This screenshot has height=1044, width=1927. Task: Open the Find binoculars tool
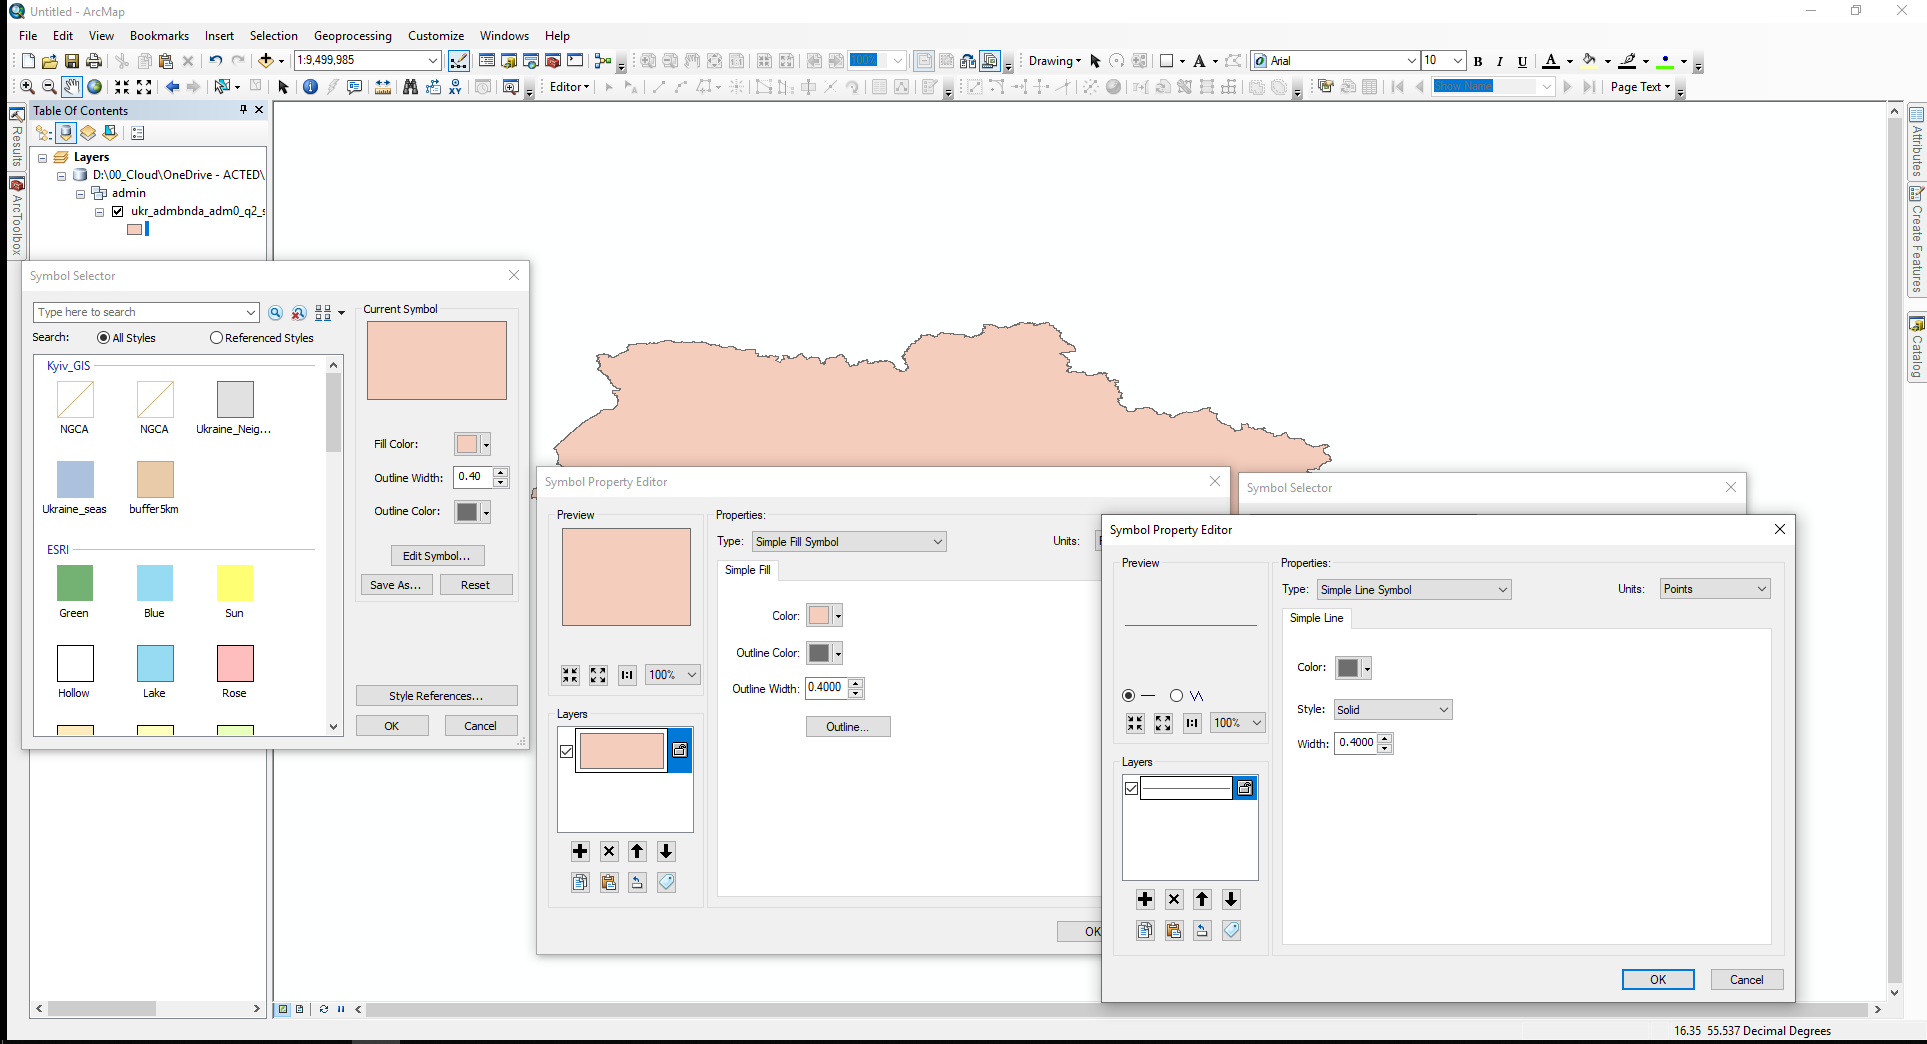(410, 87)
